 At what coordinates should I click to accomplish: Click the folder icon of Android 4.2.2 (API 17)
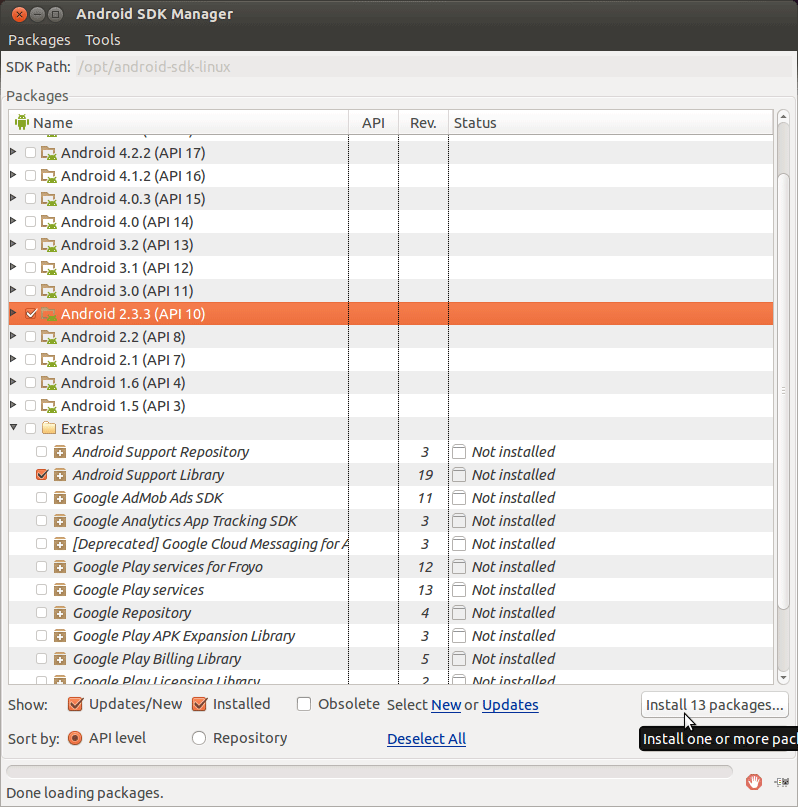click(x=49, y=153)
